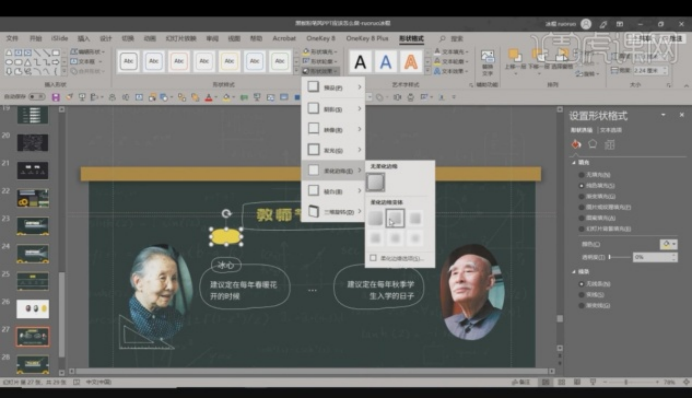Select the 实线 radio button

pos(581,295)
